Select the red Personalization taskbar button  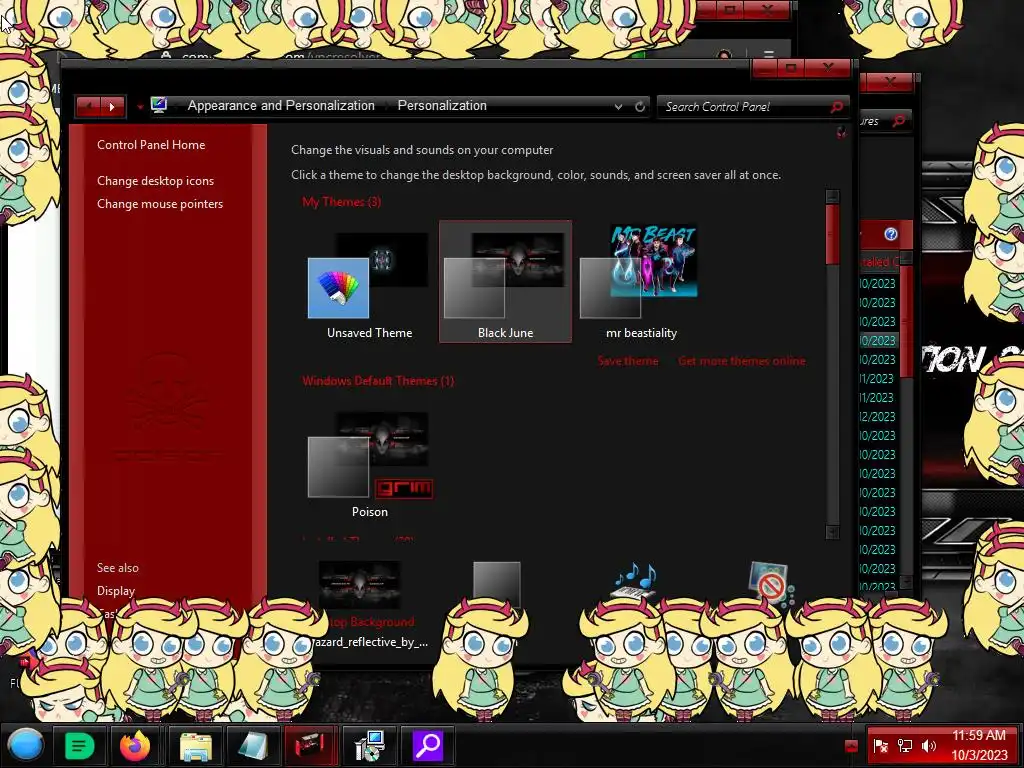[310, 745]
